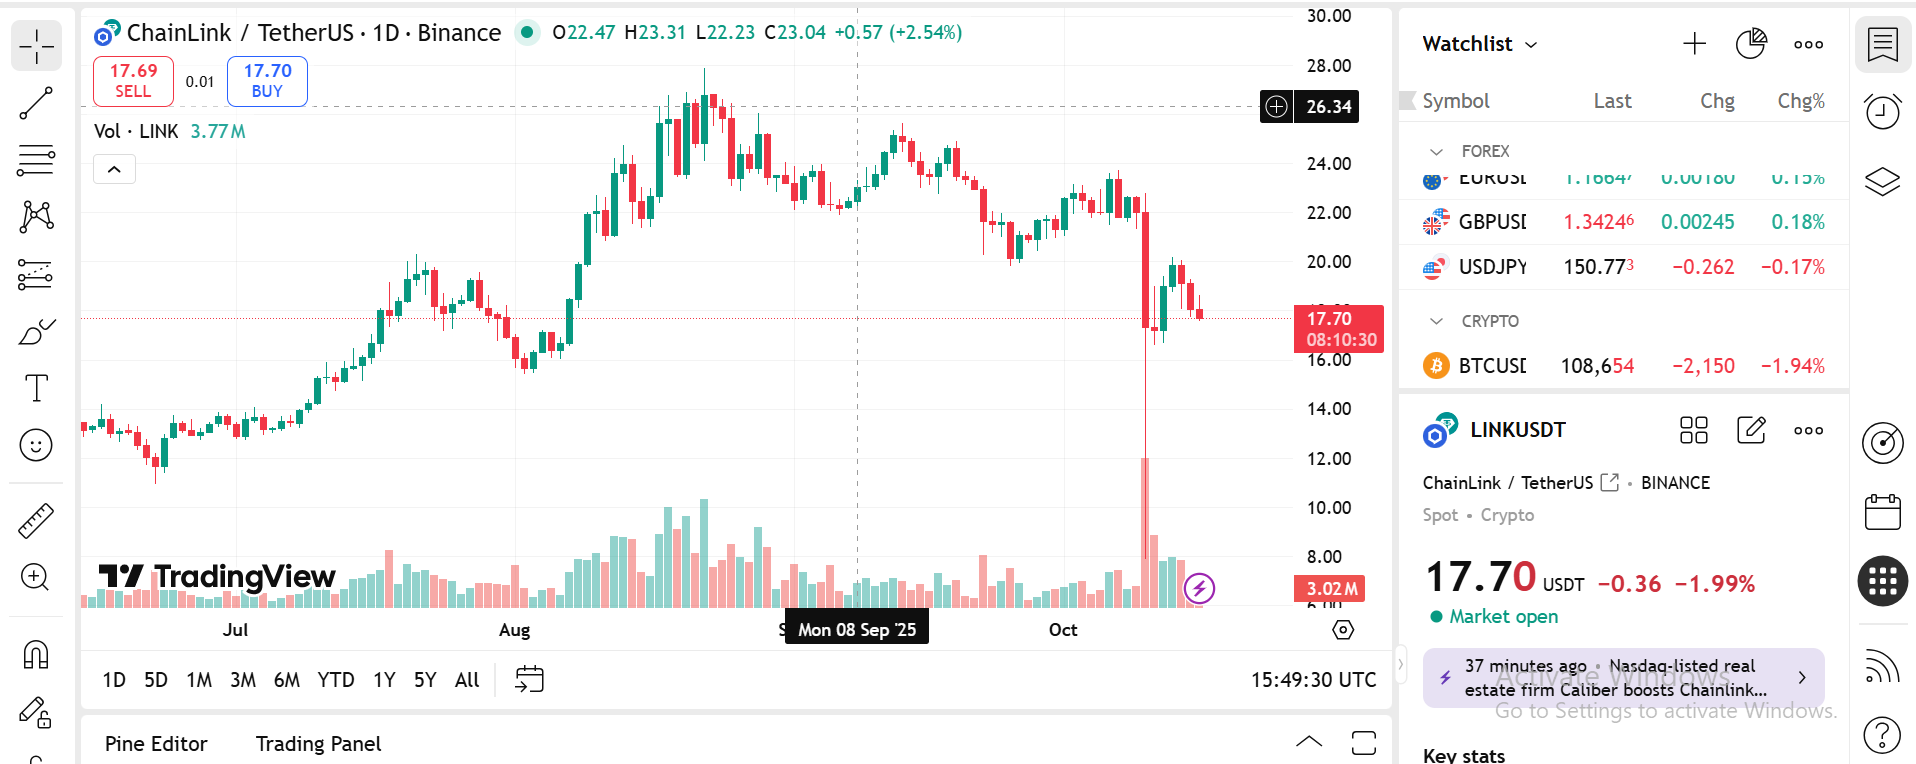Viewport: 1916px width, 764px height.
Task: Toggle the lock all drawings tool
Action: click(36, 712)
